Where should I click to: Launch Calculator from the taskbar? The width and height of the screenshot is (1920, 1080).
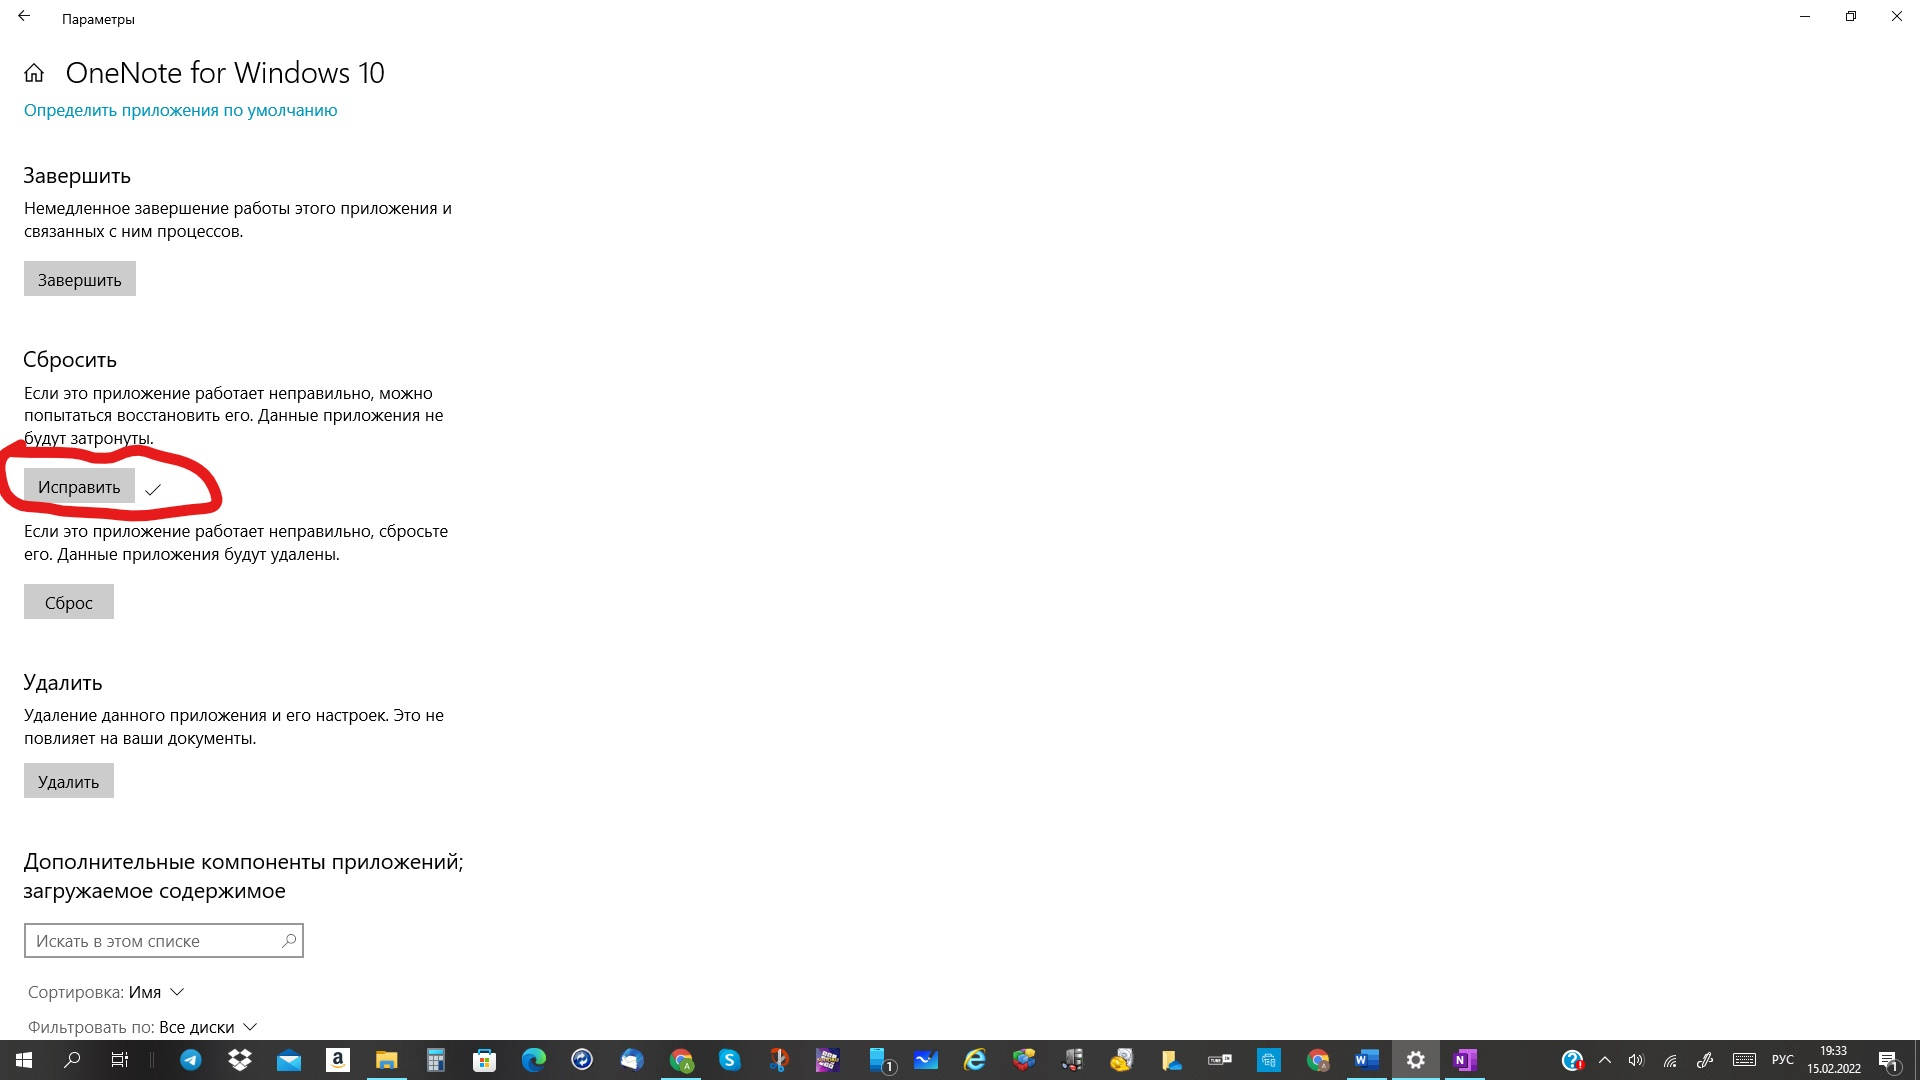(x=435, y=1060)
